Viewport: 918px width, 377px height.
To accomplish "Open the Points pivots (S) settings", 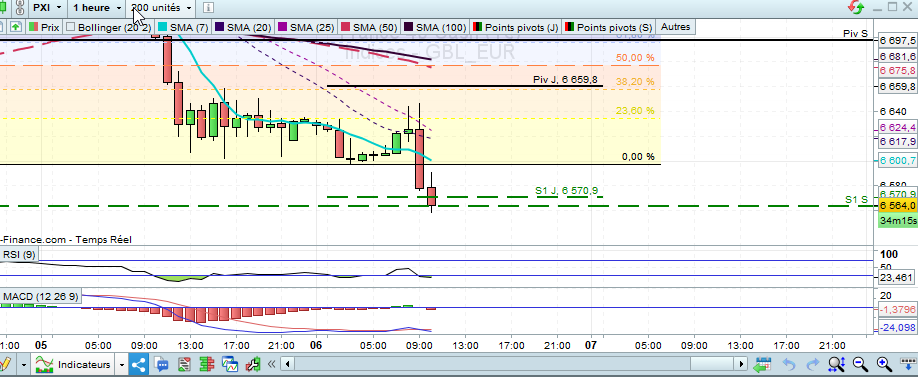I will pos(609,27).
